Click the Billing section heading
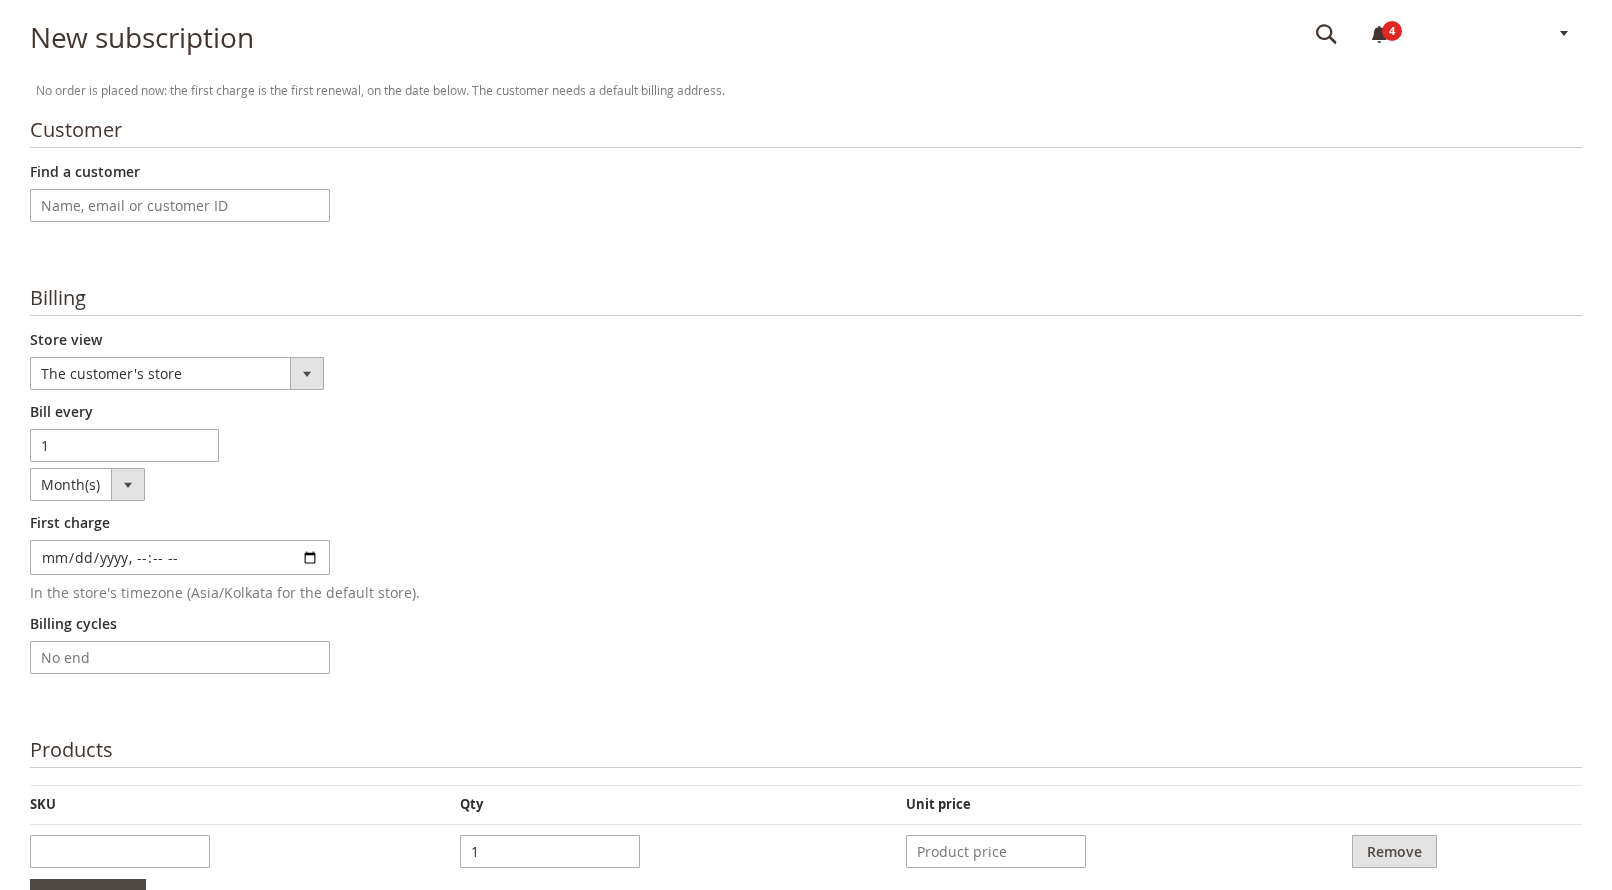 58,298
